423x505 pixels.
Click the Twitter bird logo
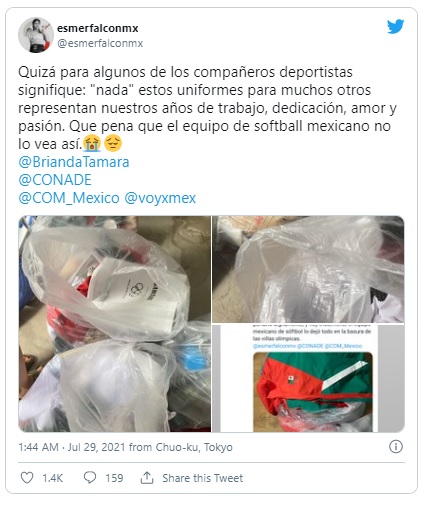(395, 27)
